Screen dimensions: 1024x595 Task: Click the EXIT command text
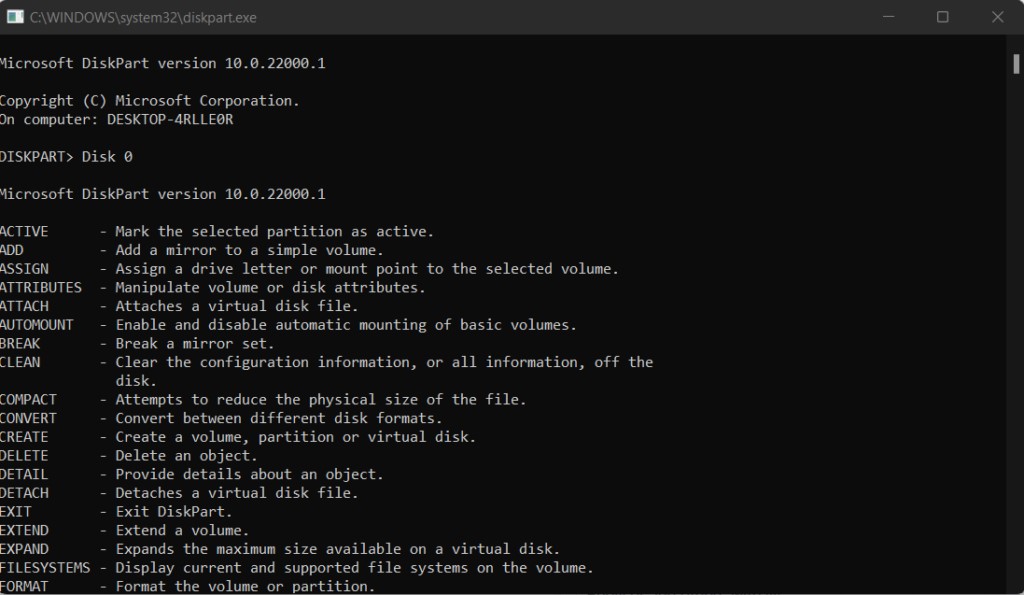click(x=16, y=511)
